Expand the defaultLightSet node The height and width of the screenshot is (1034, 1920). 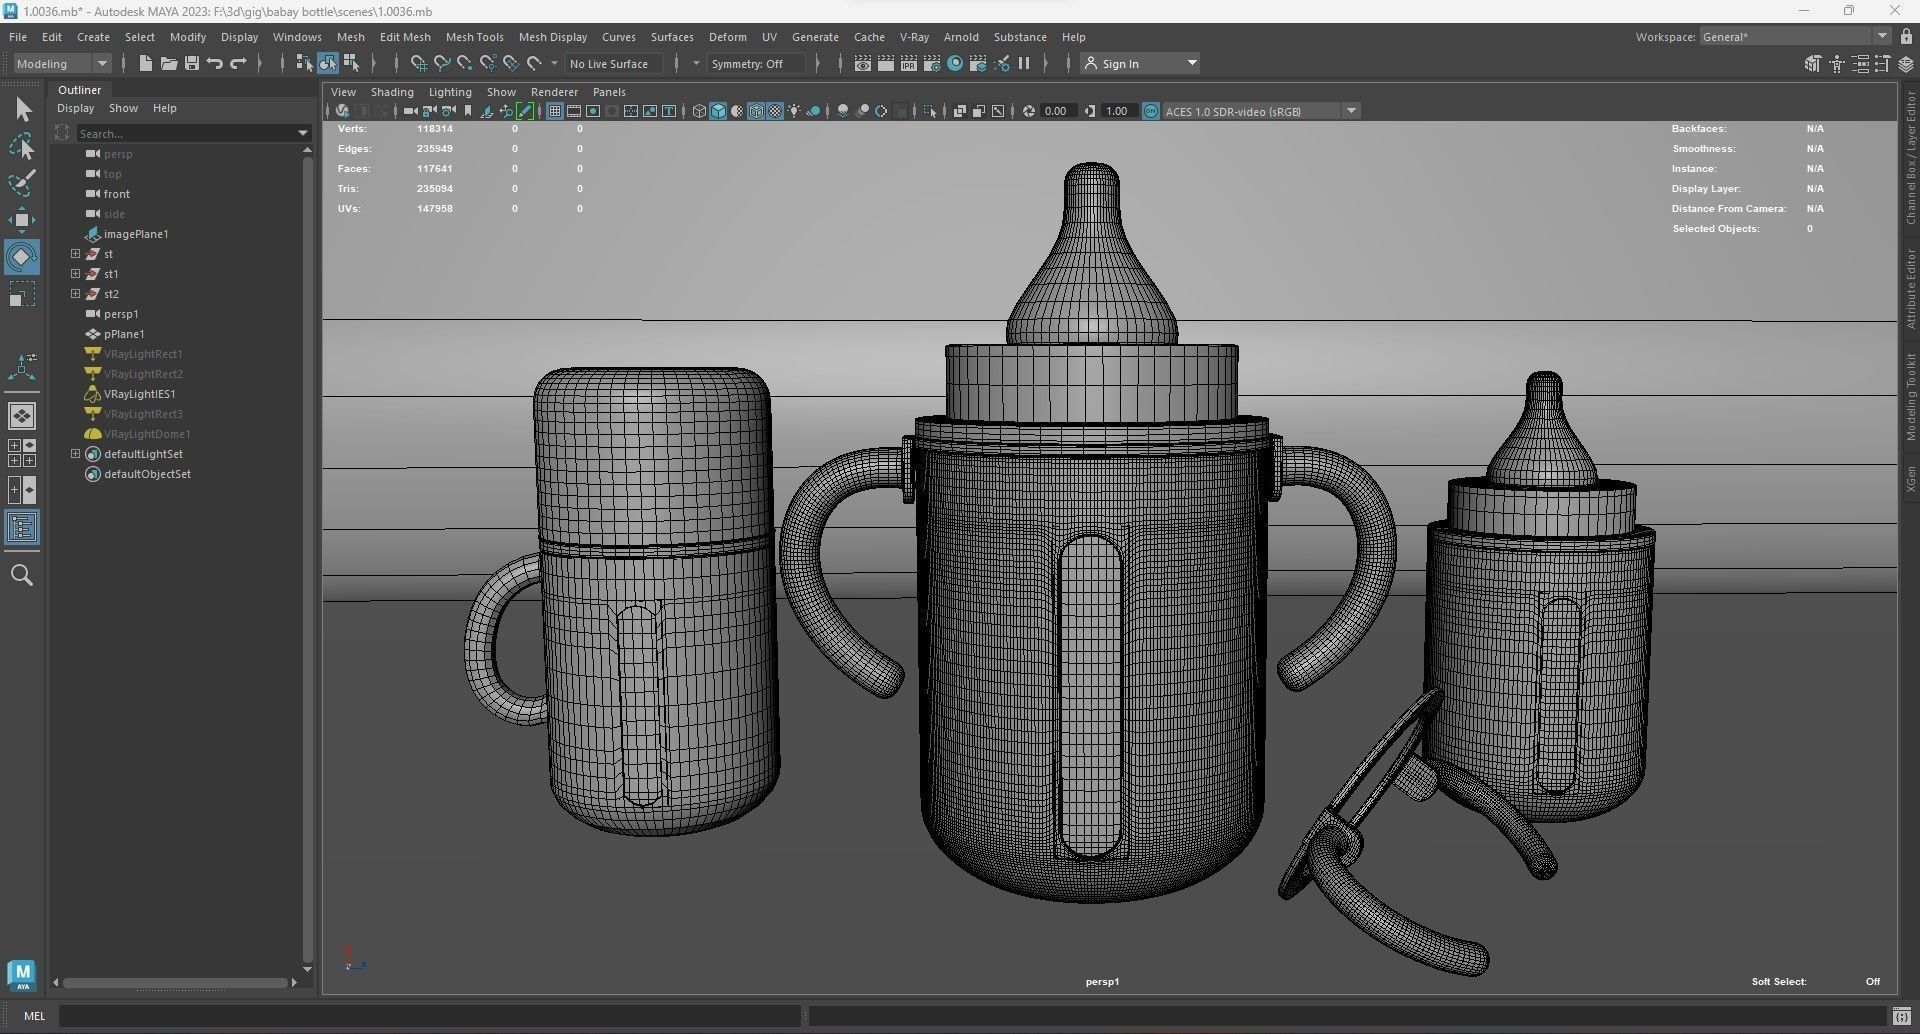75,454
